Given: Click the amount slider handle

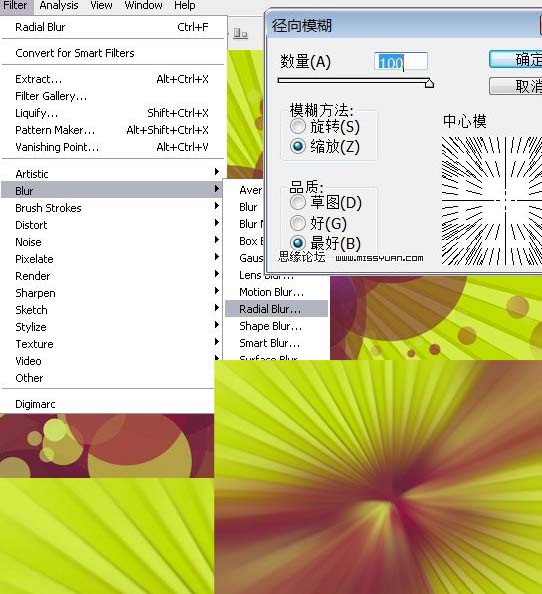Looking at the screenshot, I should click(x=429, y=83).
